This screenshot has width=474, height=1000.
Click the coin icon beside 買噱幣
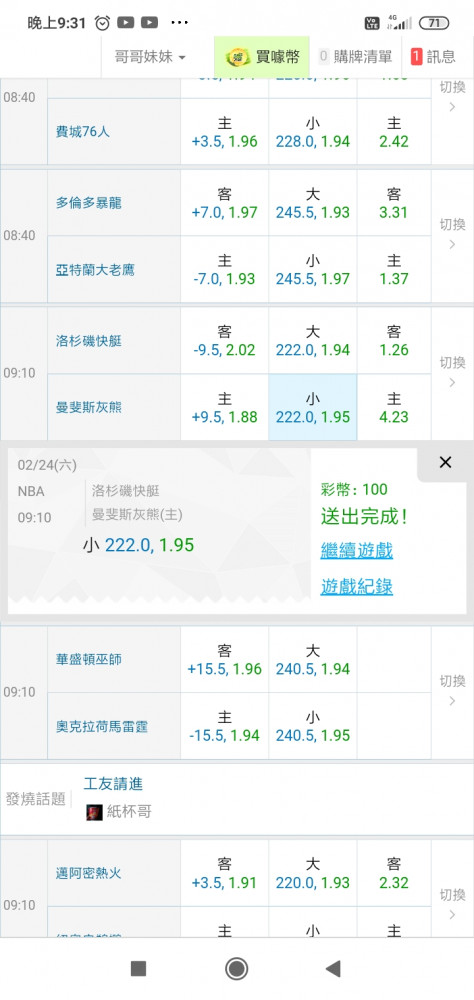(x=239, y=57)
